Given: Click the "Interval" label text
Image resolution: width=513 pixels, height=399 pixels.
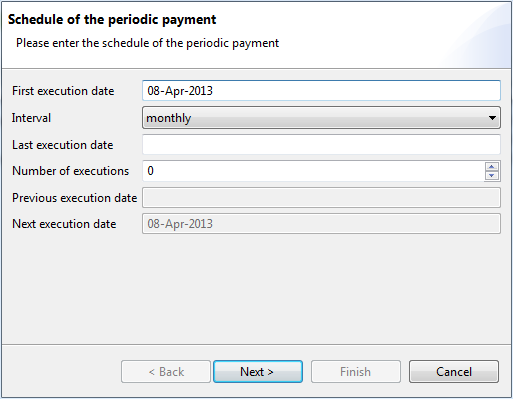Looking at the screenshot, I should [x=31, y=118].
